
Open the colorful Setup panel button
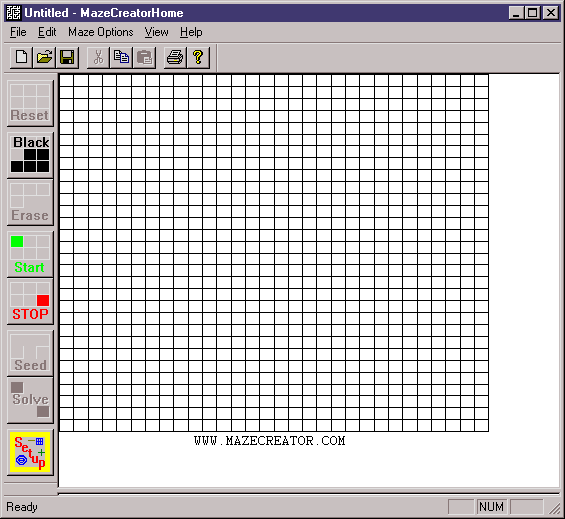pyautogui.click(x=30, y=452)
